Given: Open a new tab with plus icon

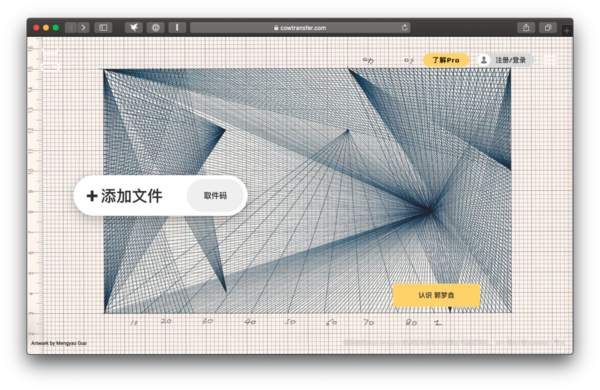Looking at the screenshot, I should click(567, 30).
